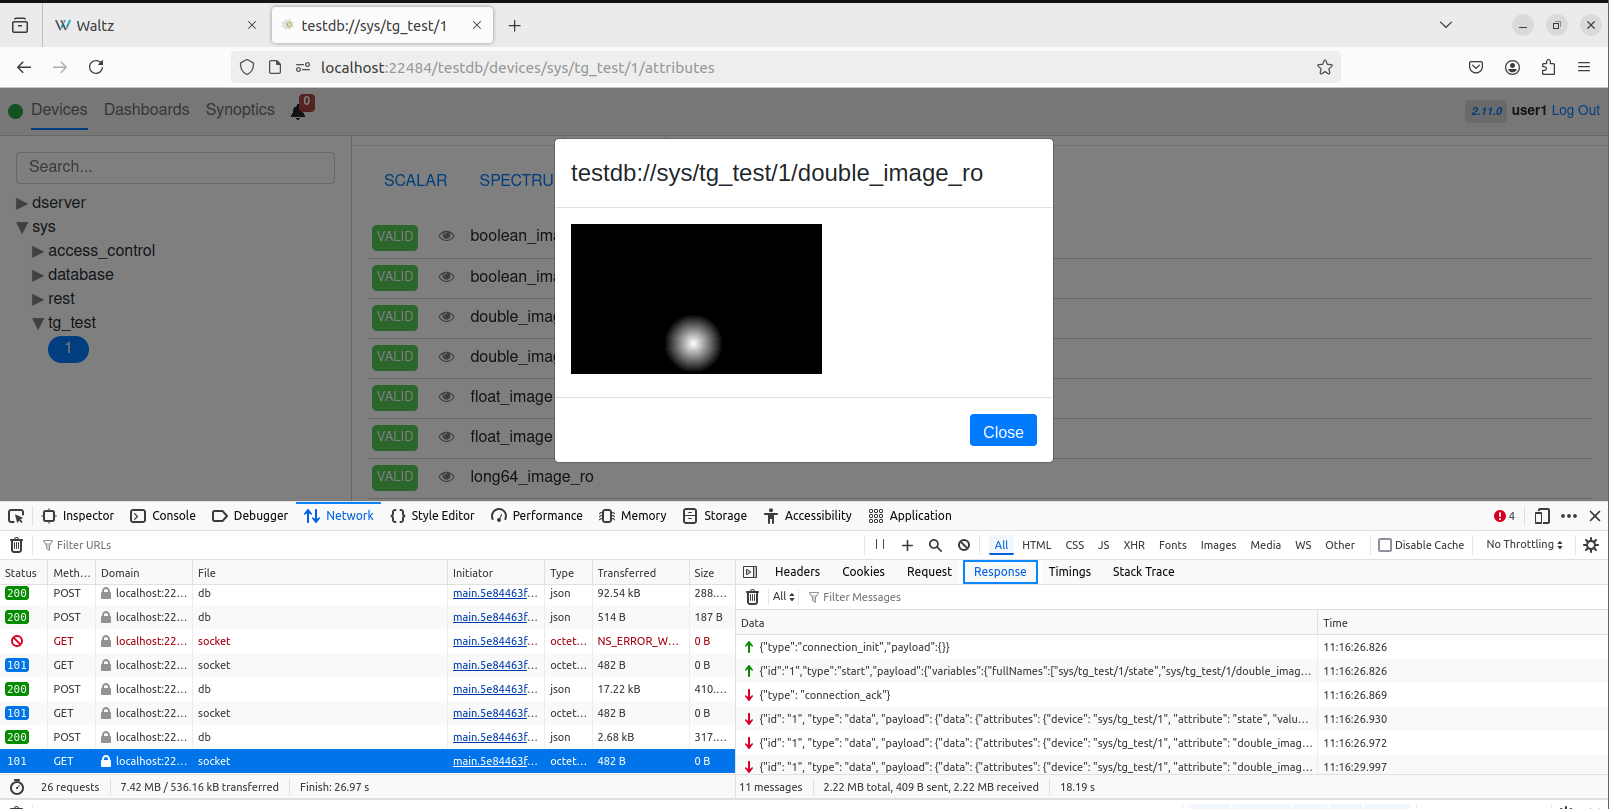Click the element picker icon in DevTools
Image resolution: width=1609 pixels, height=809 pixels.
pyautogui.click(x=16, y=516)
